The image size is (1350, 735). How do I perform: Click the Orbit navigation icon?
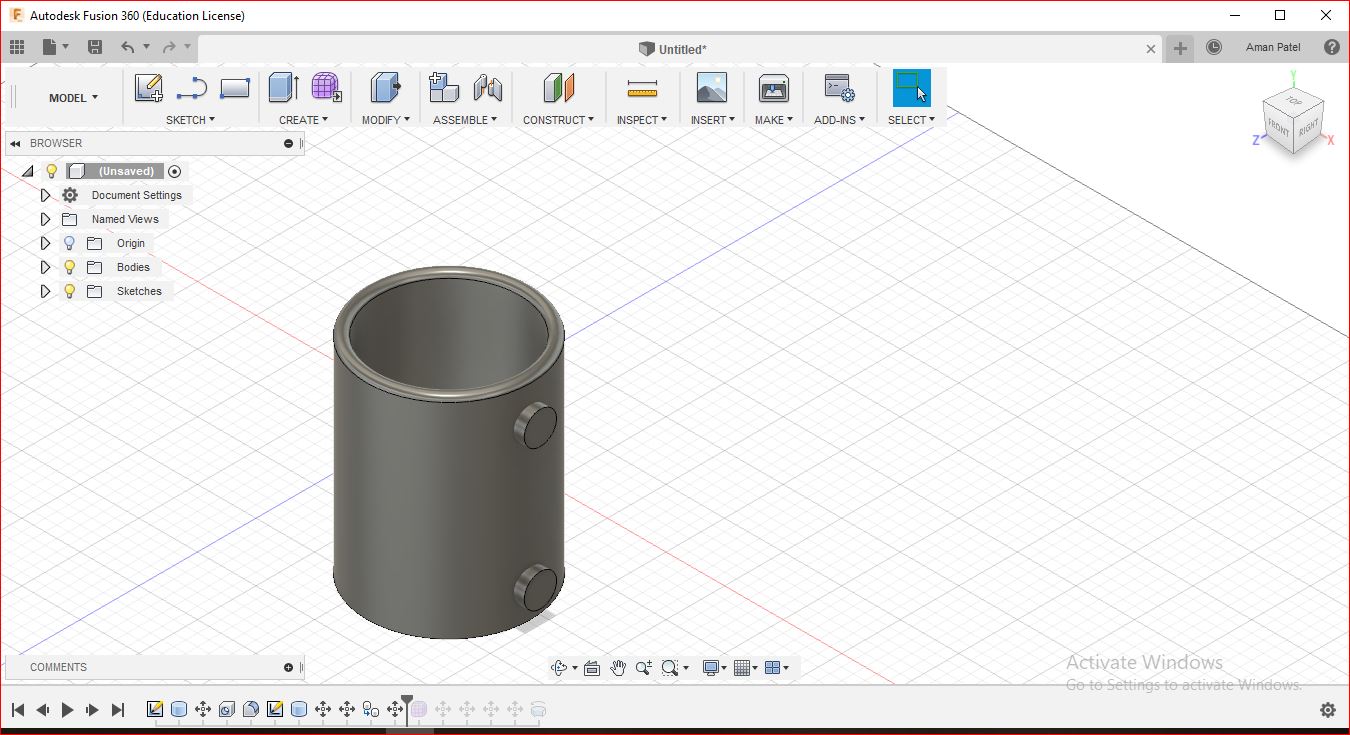(559, 668)
